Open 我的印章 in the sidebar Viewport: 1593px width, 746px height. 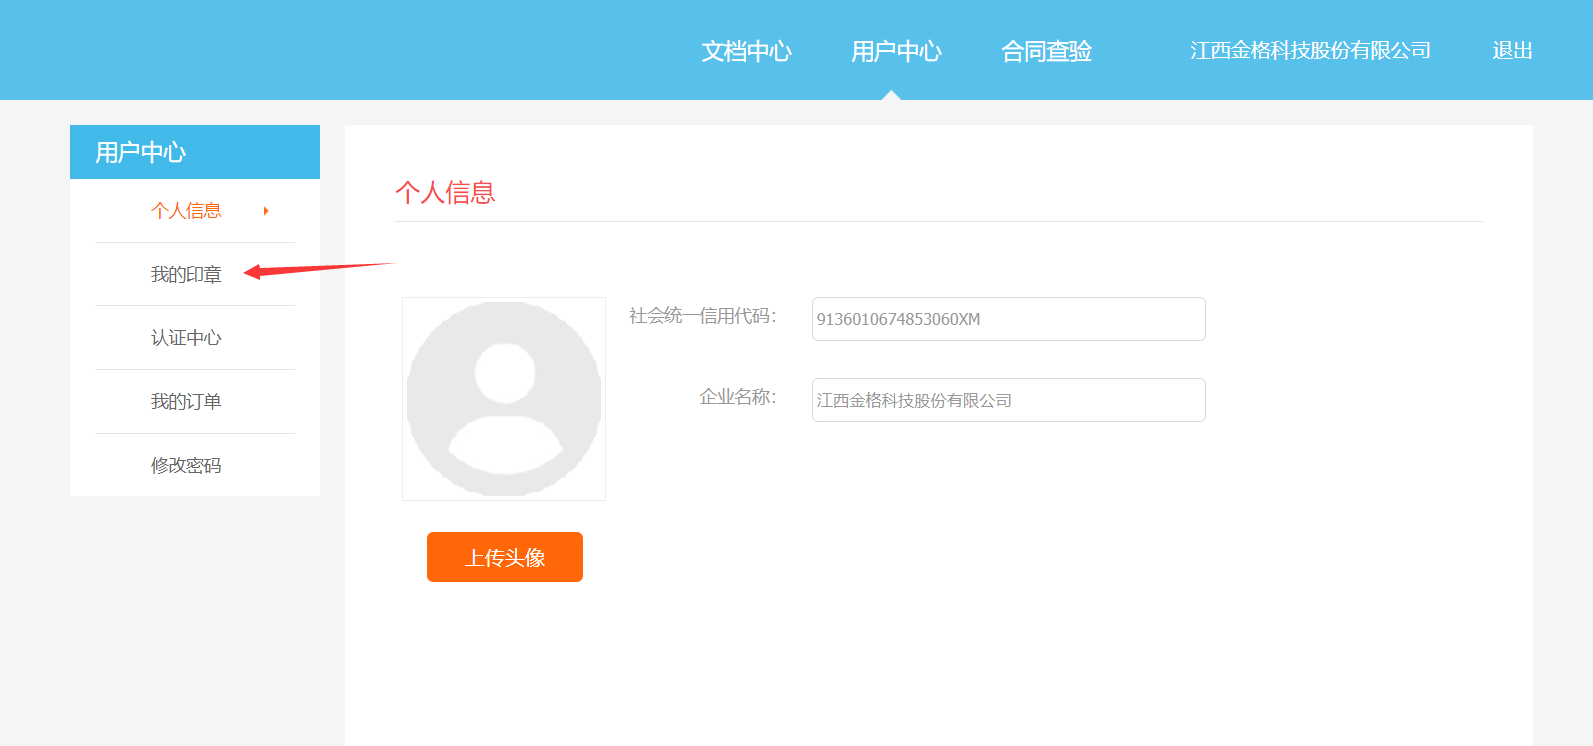[186, 275]
